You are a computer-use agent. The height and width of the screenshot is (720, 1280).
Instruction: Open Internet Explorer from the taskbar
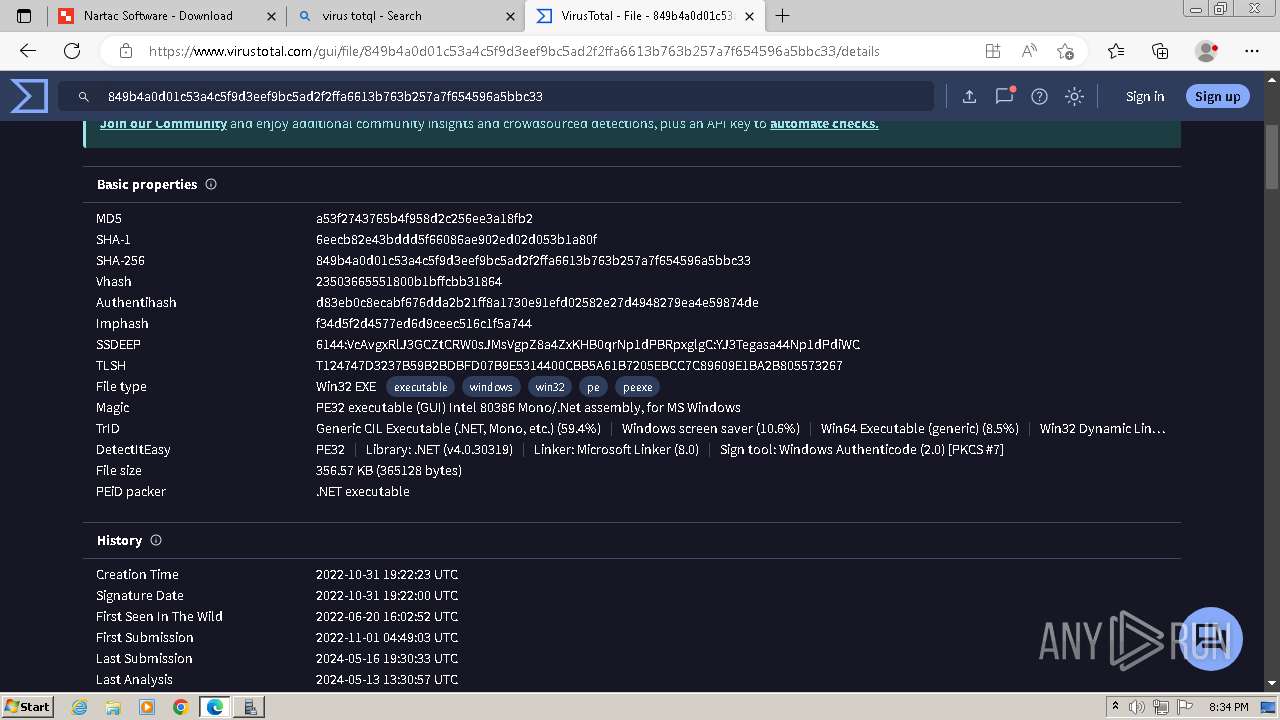[79, 706]
